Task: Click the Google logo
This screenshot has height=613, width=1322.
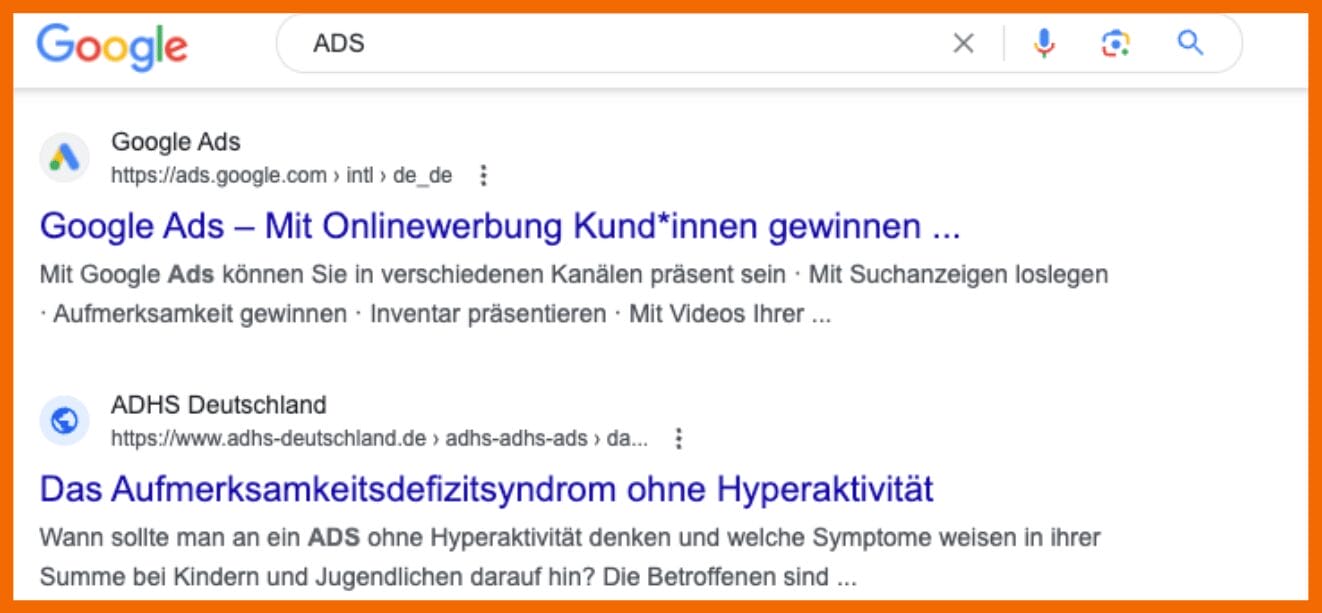Action: tap(112, 45)
